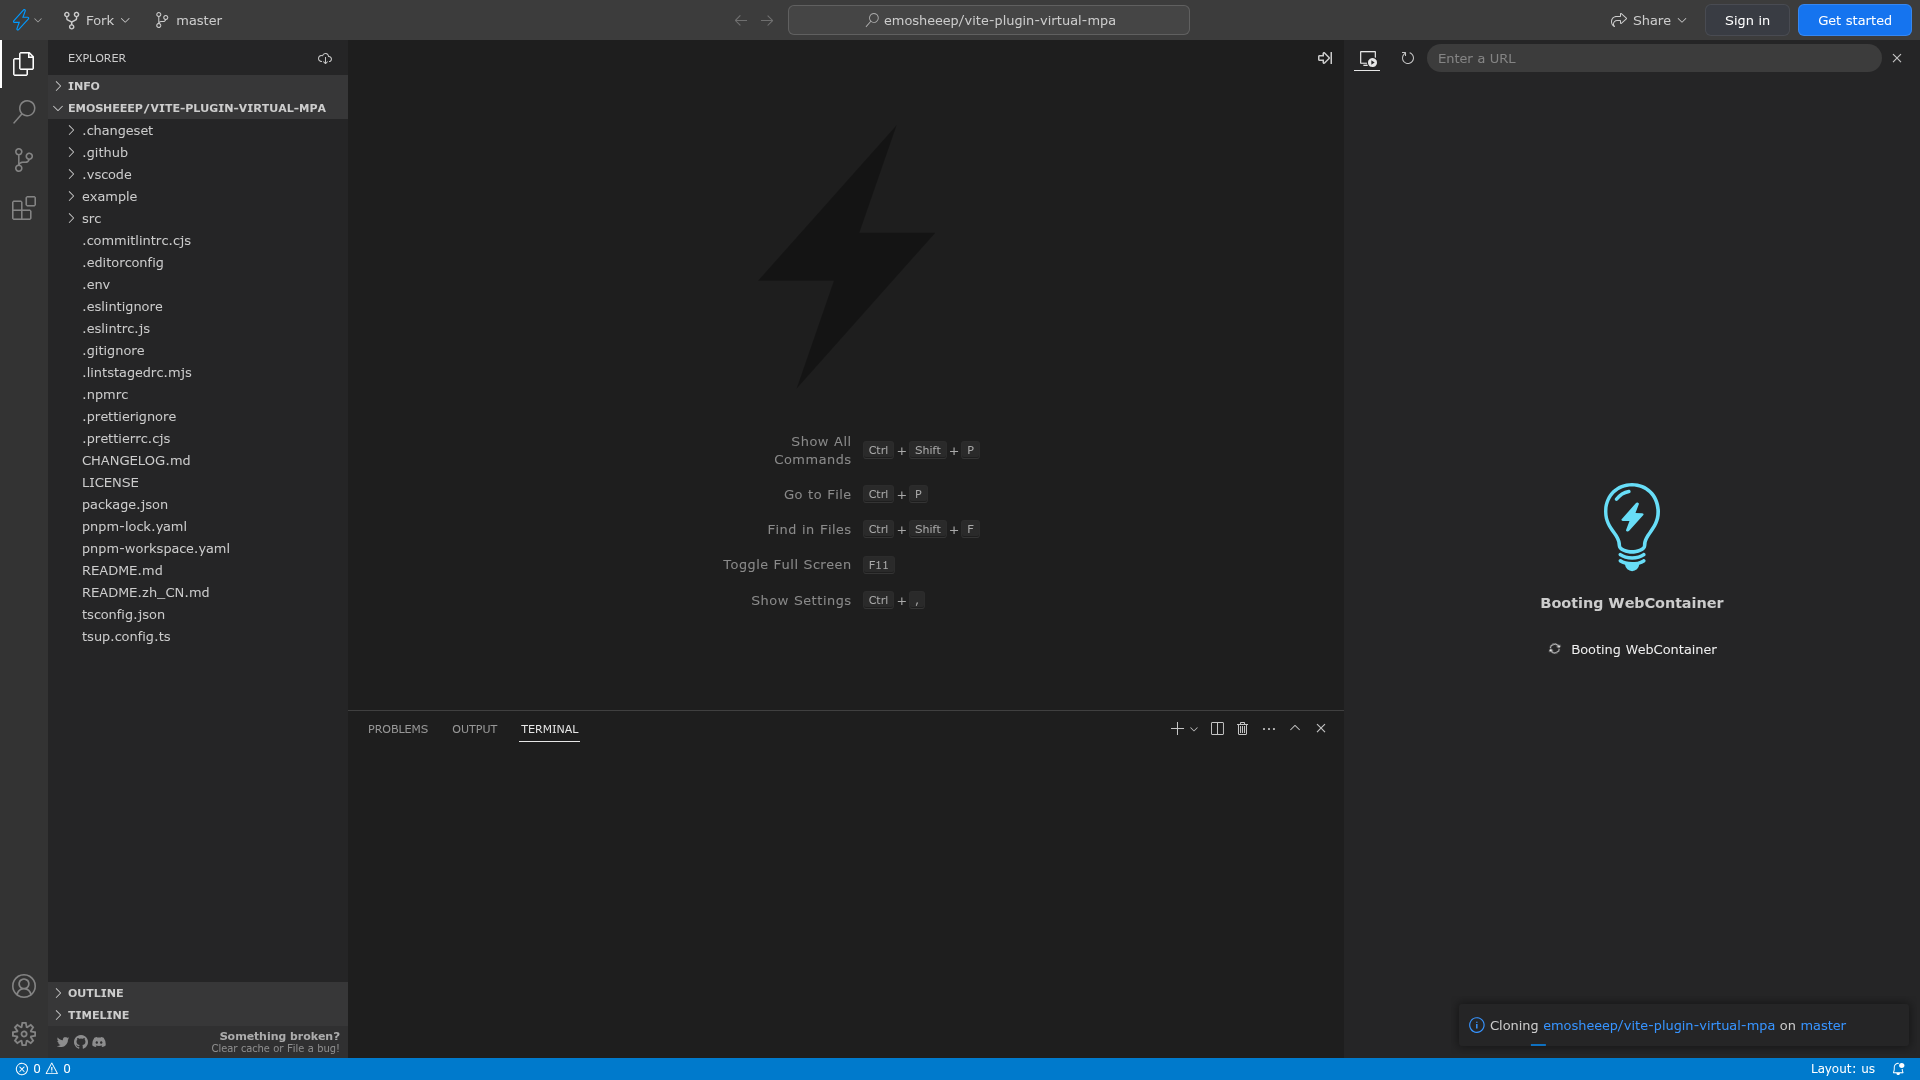Open package.json file
The width and height of the screenshot is (1920, 1080).
(x=198, y=505)
